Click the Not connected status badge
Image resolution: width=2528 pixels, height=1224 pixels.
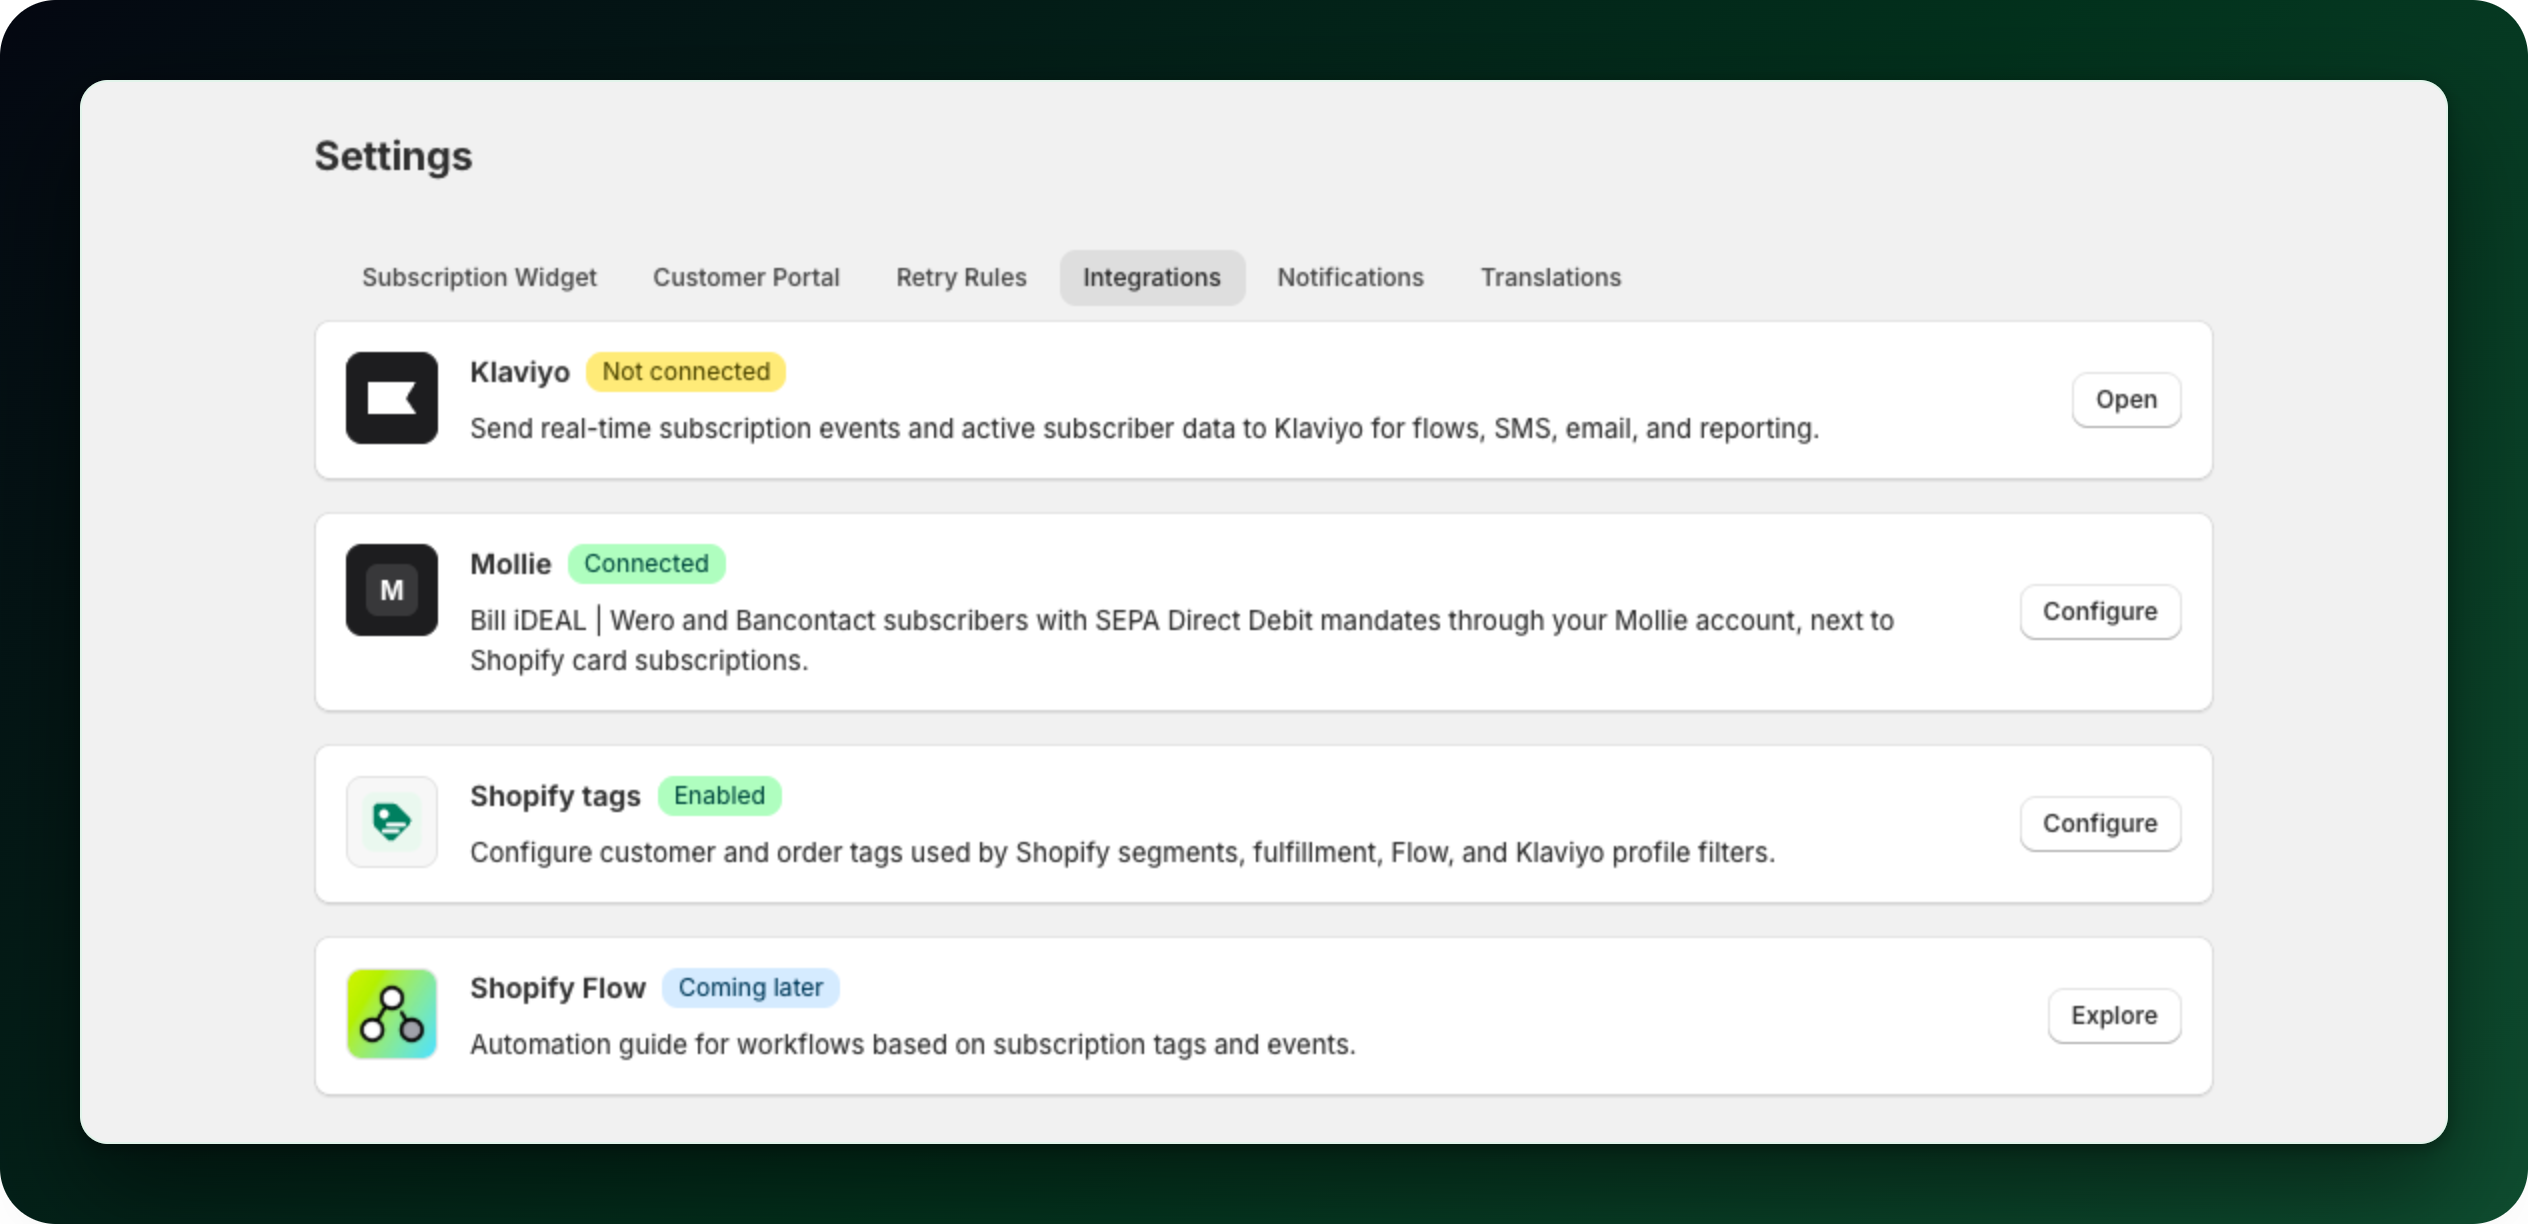point(686,372)
